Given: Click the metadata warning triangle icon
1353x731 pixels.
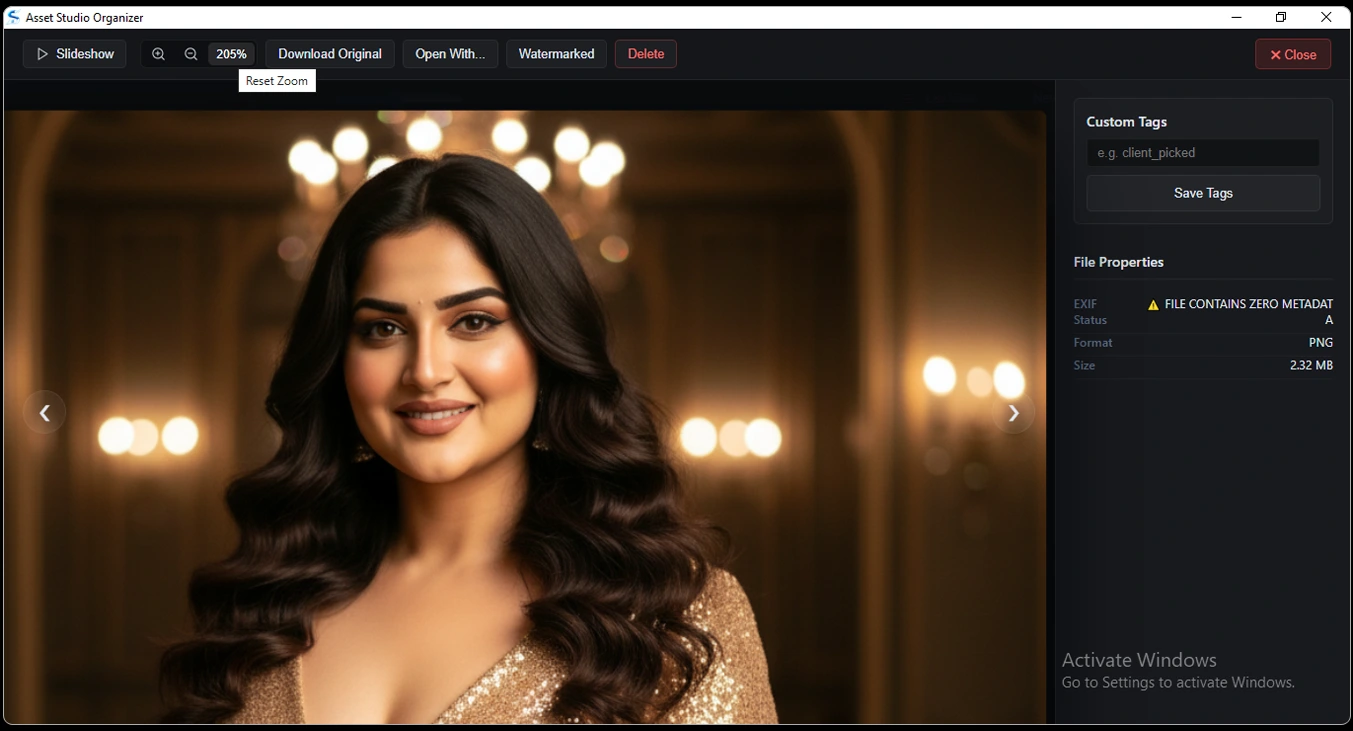Looking at the screenshot, I should (x=1153, y=305).
